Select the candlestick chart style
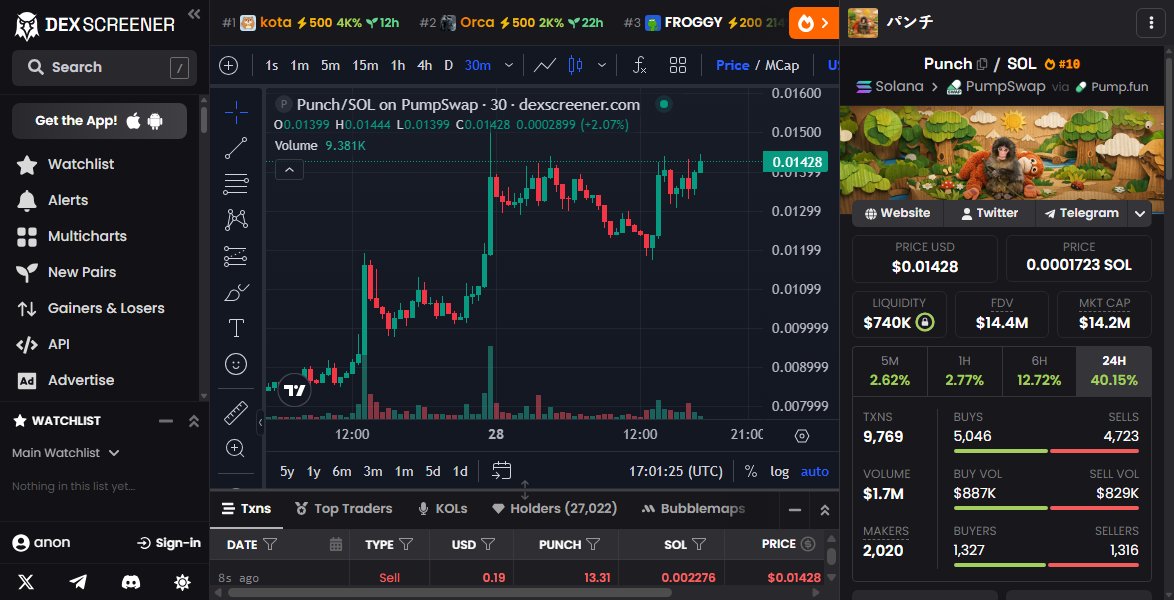Screen dimensions: 1174x600 575,65
